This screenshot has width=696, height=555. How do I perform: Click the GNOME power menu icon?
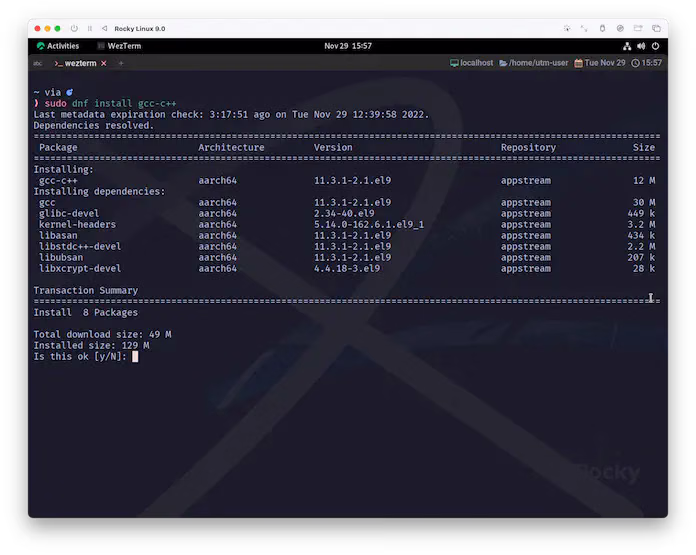coord(655,46)
